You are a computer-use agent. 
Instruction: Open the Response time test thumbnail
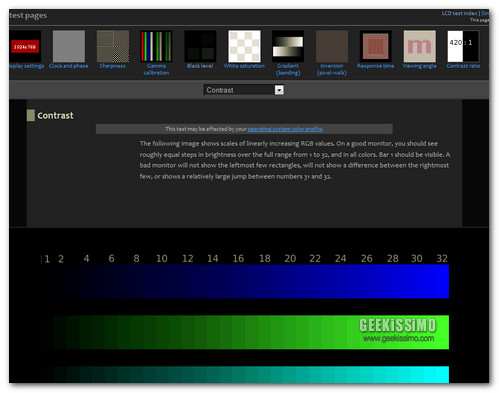(x=376, y=46)
